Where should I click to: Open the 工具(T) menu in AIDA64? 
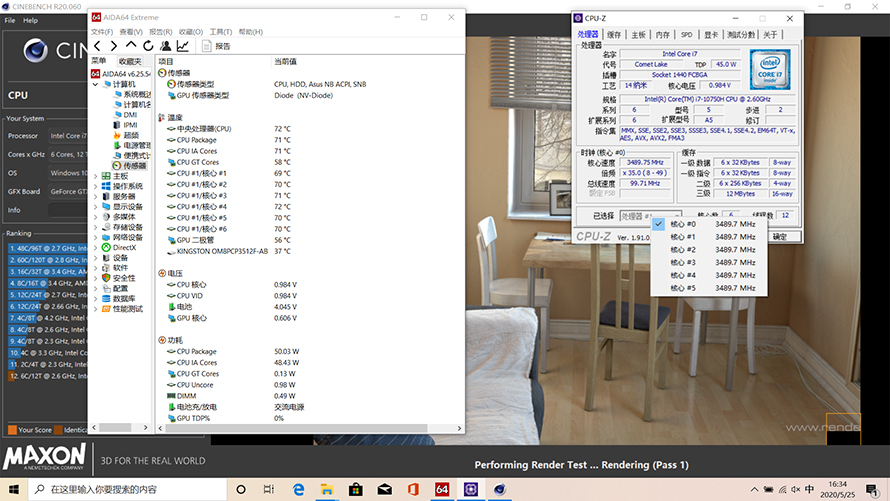221,32
